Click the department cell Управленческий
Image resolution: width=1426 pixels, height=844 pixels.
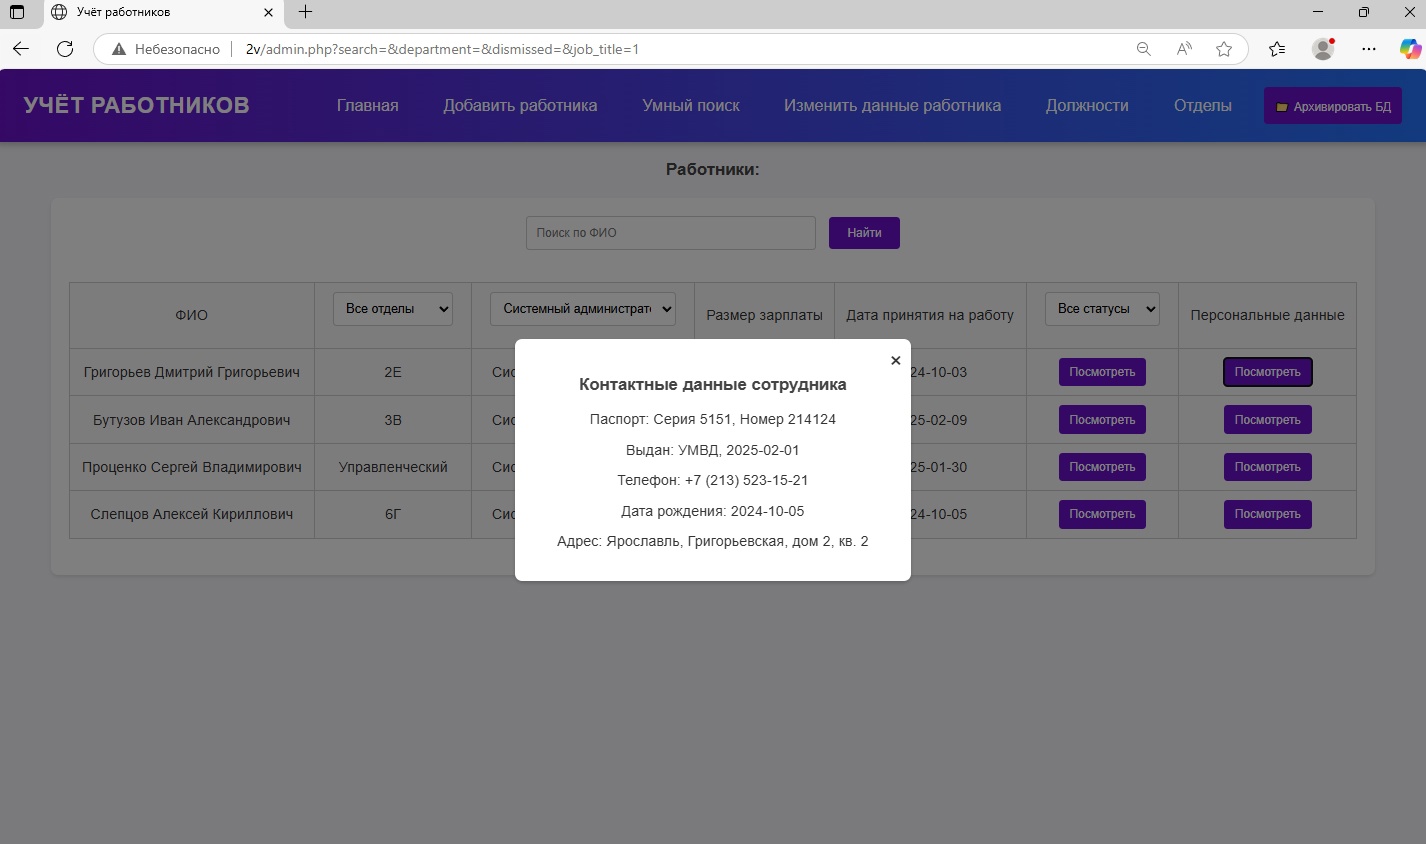coord(393,467)
